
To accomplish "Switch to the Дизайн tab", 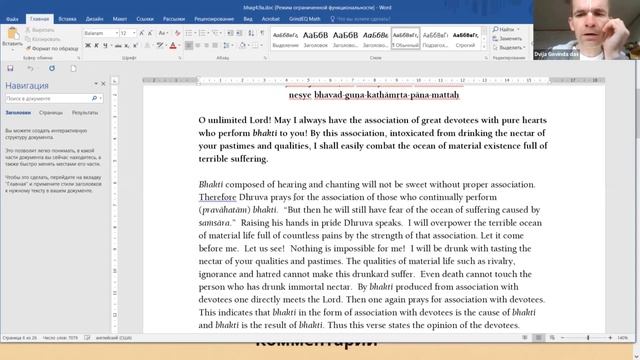I will pos(94,19).
